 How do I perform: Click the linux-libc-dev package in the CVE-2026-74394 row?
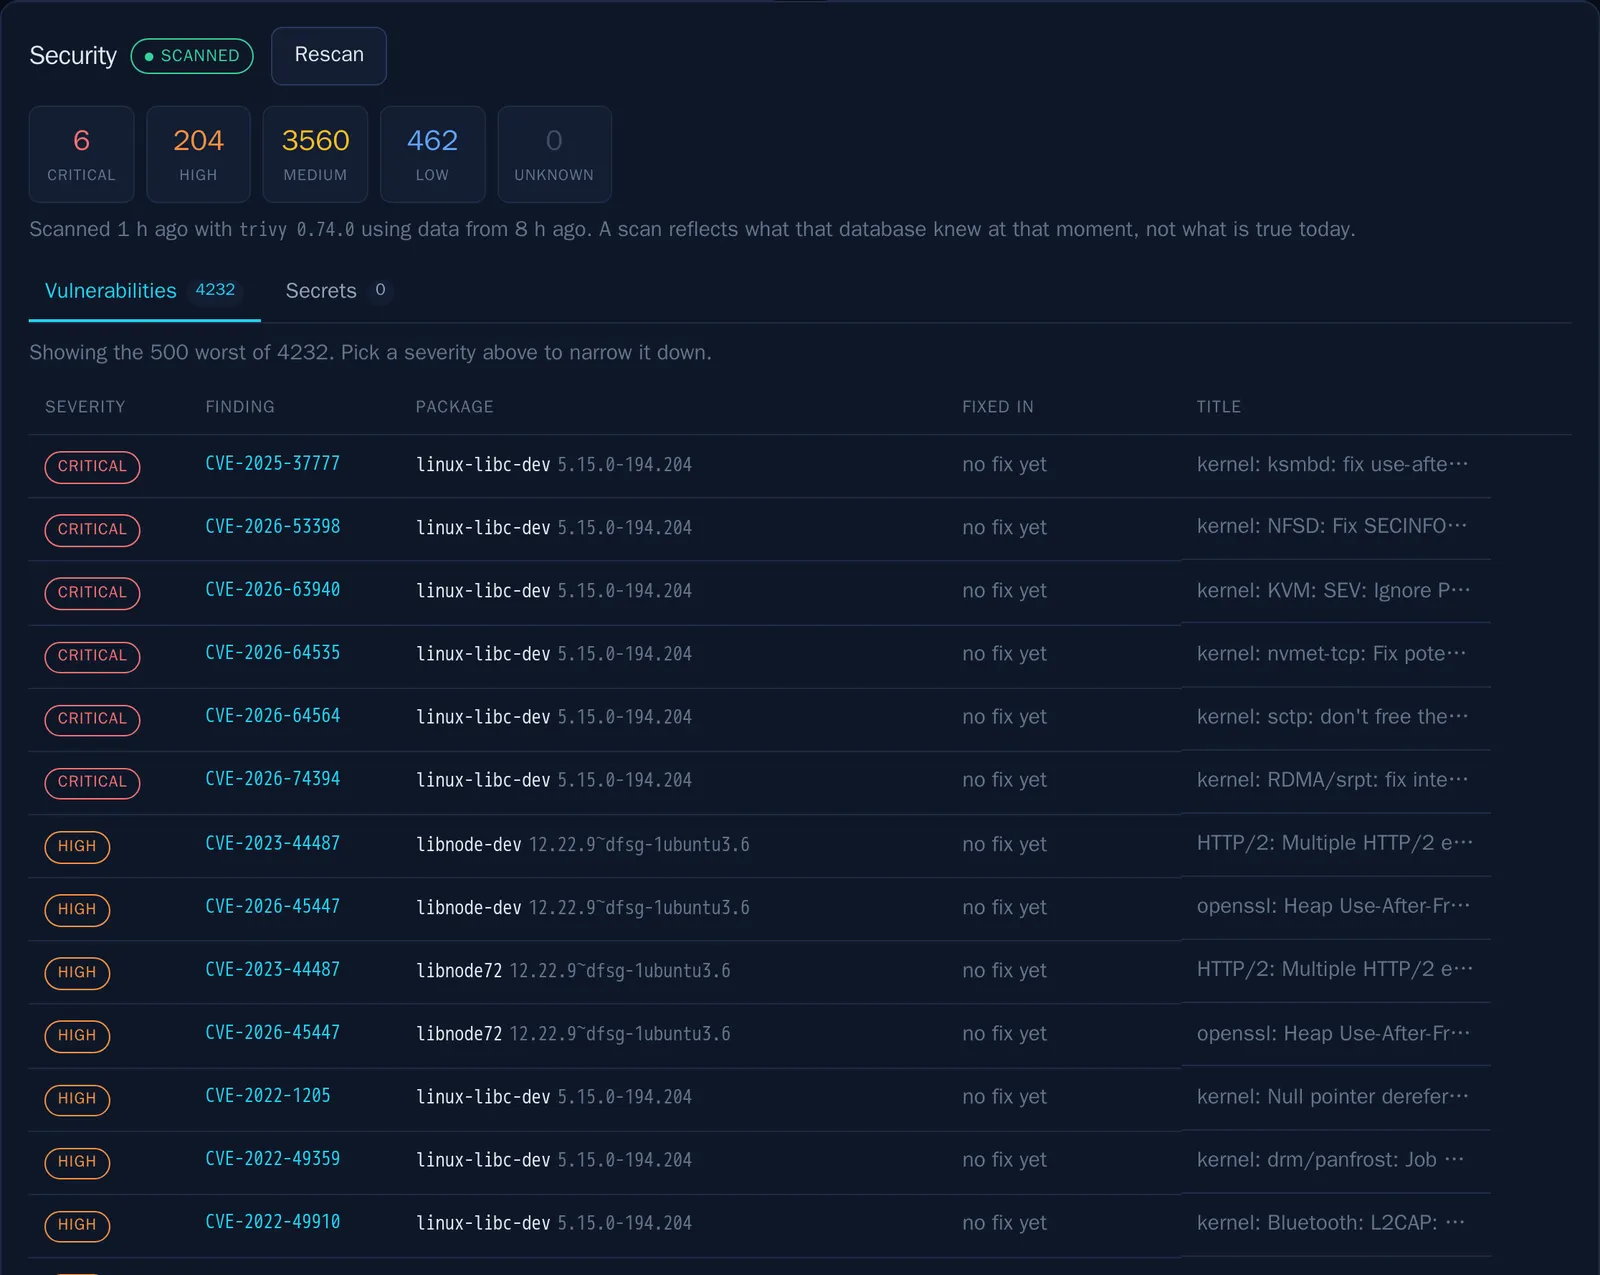pyautogui.click(x=483, y=780)
